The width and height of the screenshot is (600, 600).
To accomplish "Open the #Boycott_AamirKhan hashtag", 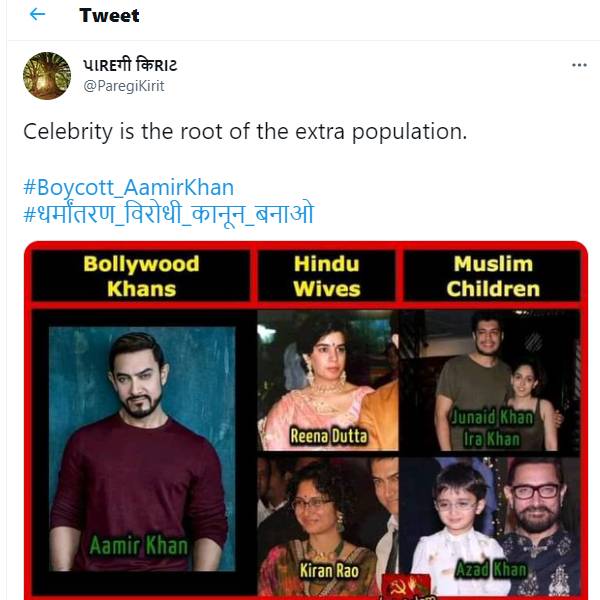I will tap(129, 188).
